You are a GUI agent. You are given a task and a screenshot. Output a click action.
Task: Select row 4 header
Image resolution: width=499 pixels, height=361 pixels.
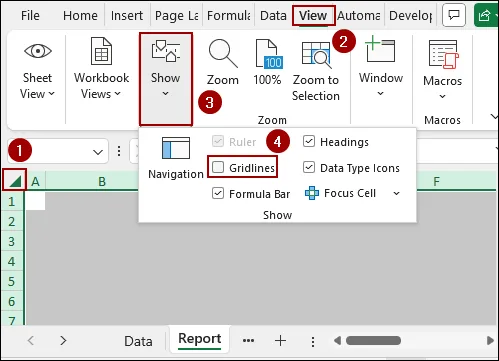(12, 261)
